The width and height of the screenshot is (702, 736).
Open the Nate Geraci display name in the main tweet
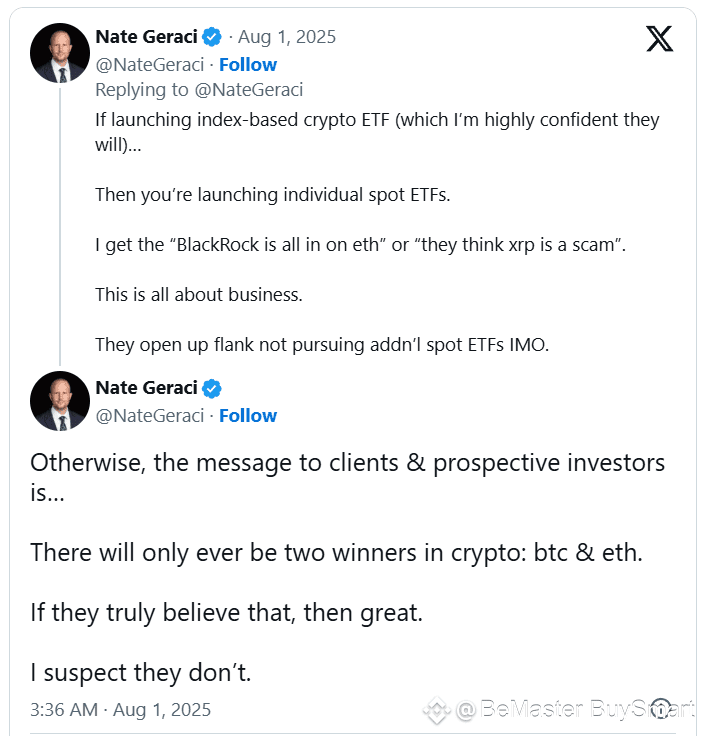coord(146,388)
